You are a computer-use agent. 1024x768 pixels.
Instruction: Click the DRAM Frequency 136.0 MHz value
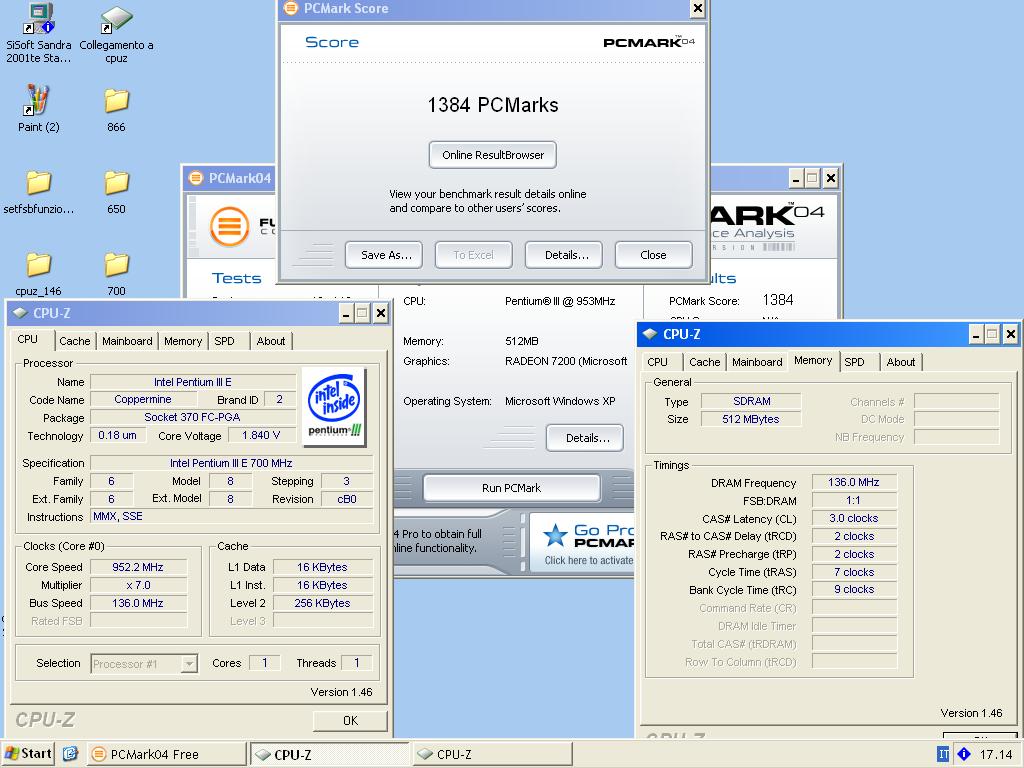(x=854, y=482)
